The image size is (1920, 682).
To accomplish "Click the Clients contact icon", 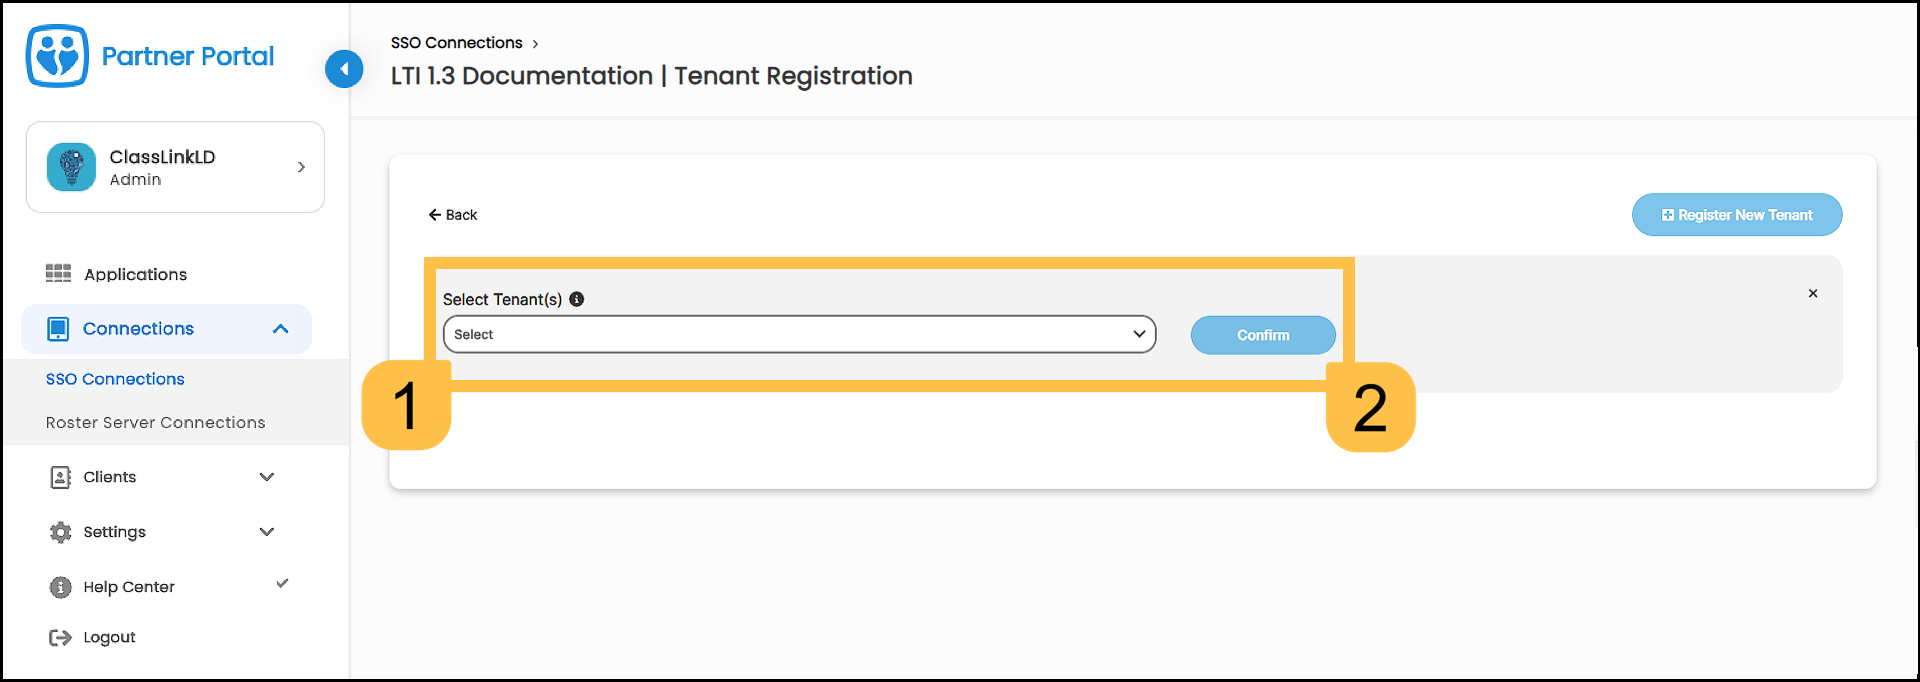I will (60, 477).
